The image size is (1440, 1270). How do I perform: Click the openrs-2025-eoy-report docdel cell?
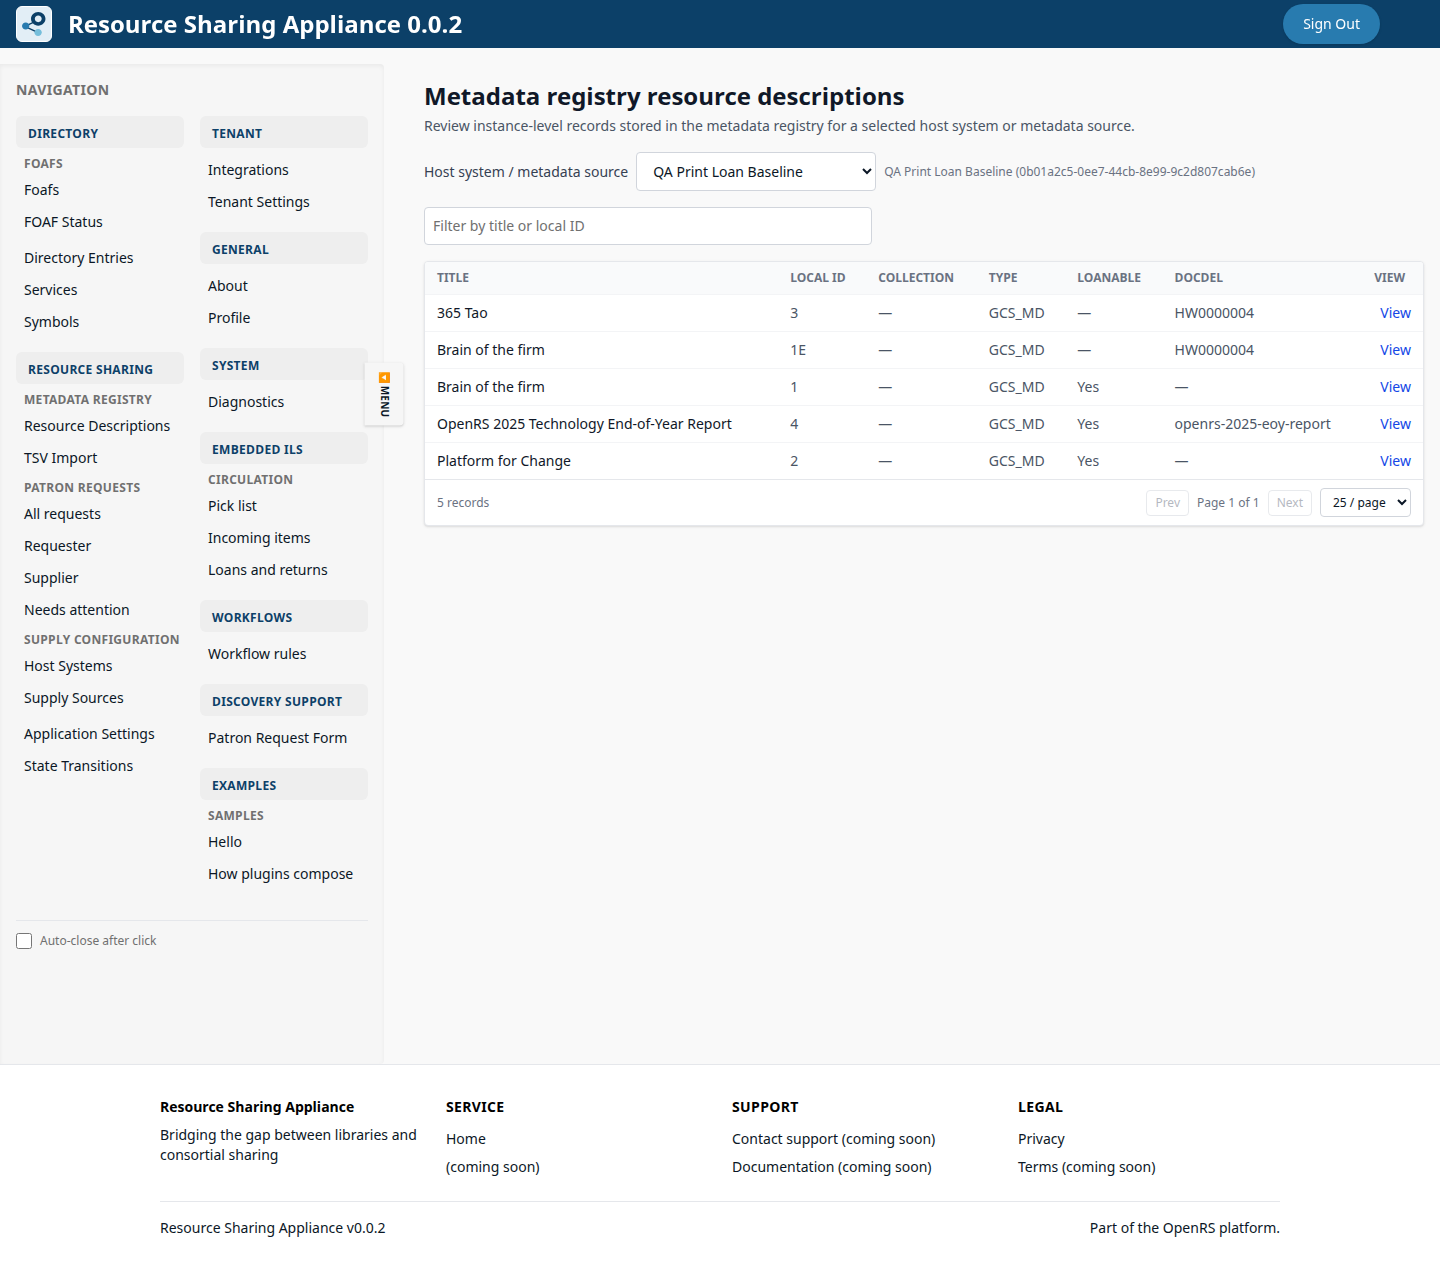pos(1252,424)
